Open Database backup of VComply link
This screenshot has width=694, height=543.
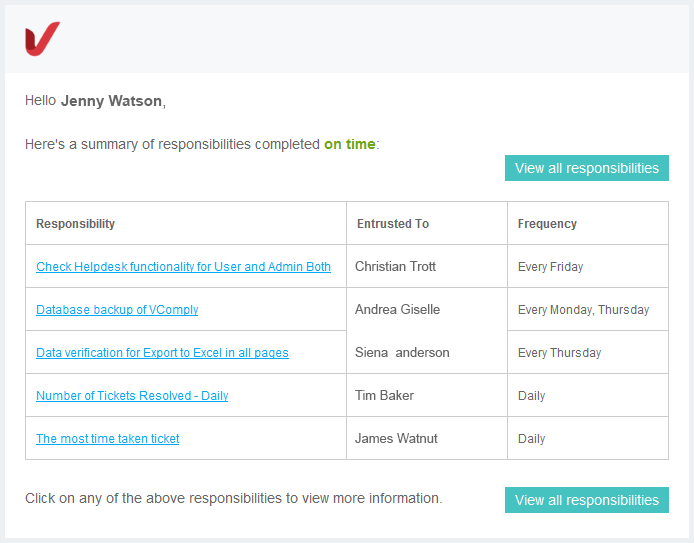click(x=117, y=310)
